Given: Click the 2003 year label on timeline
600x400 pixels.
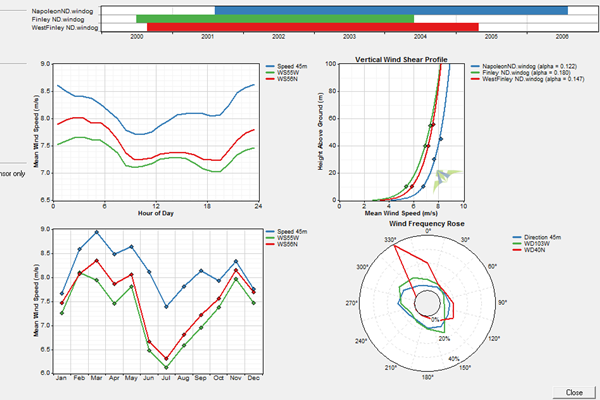Looking at the screenshot, I should click(349, 36).
